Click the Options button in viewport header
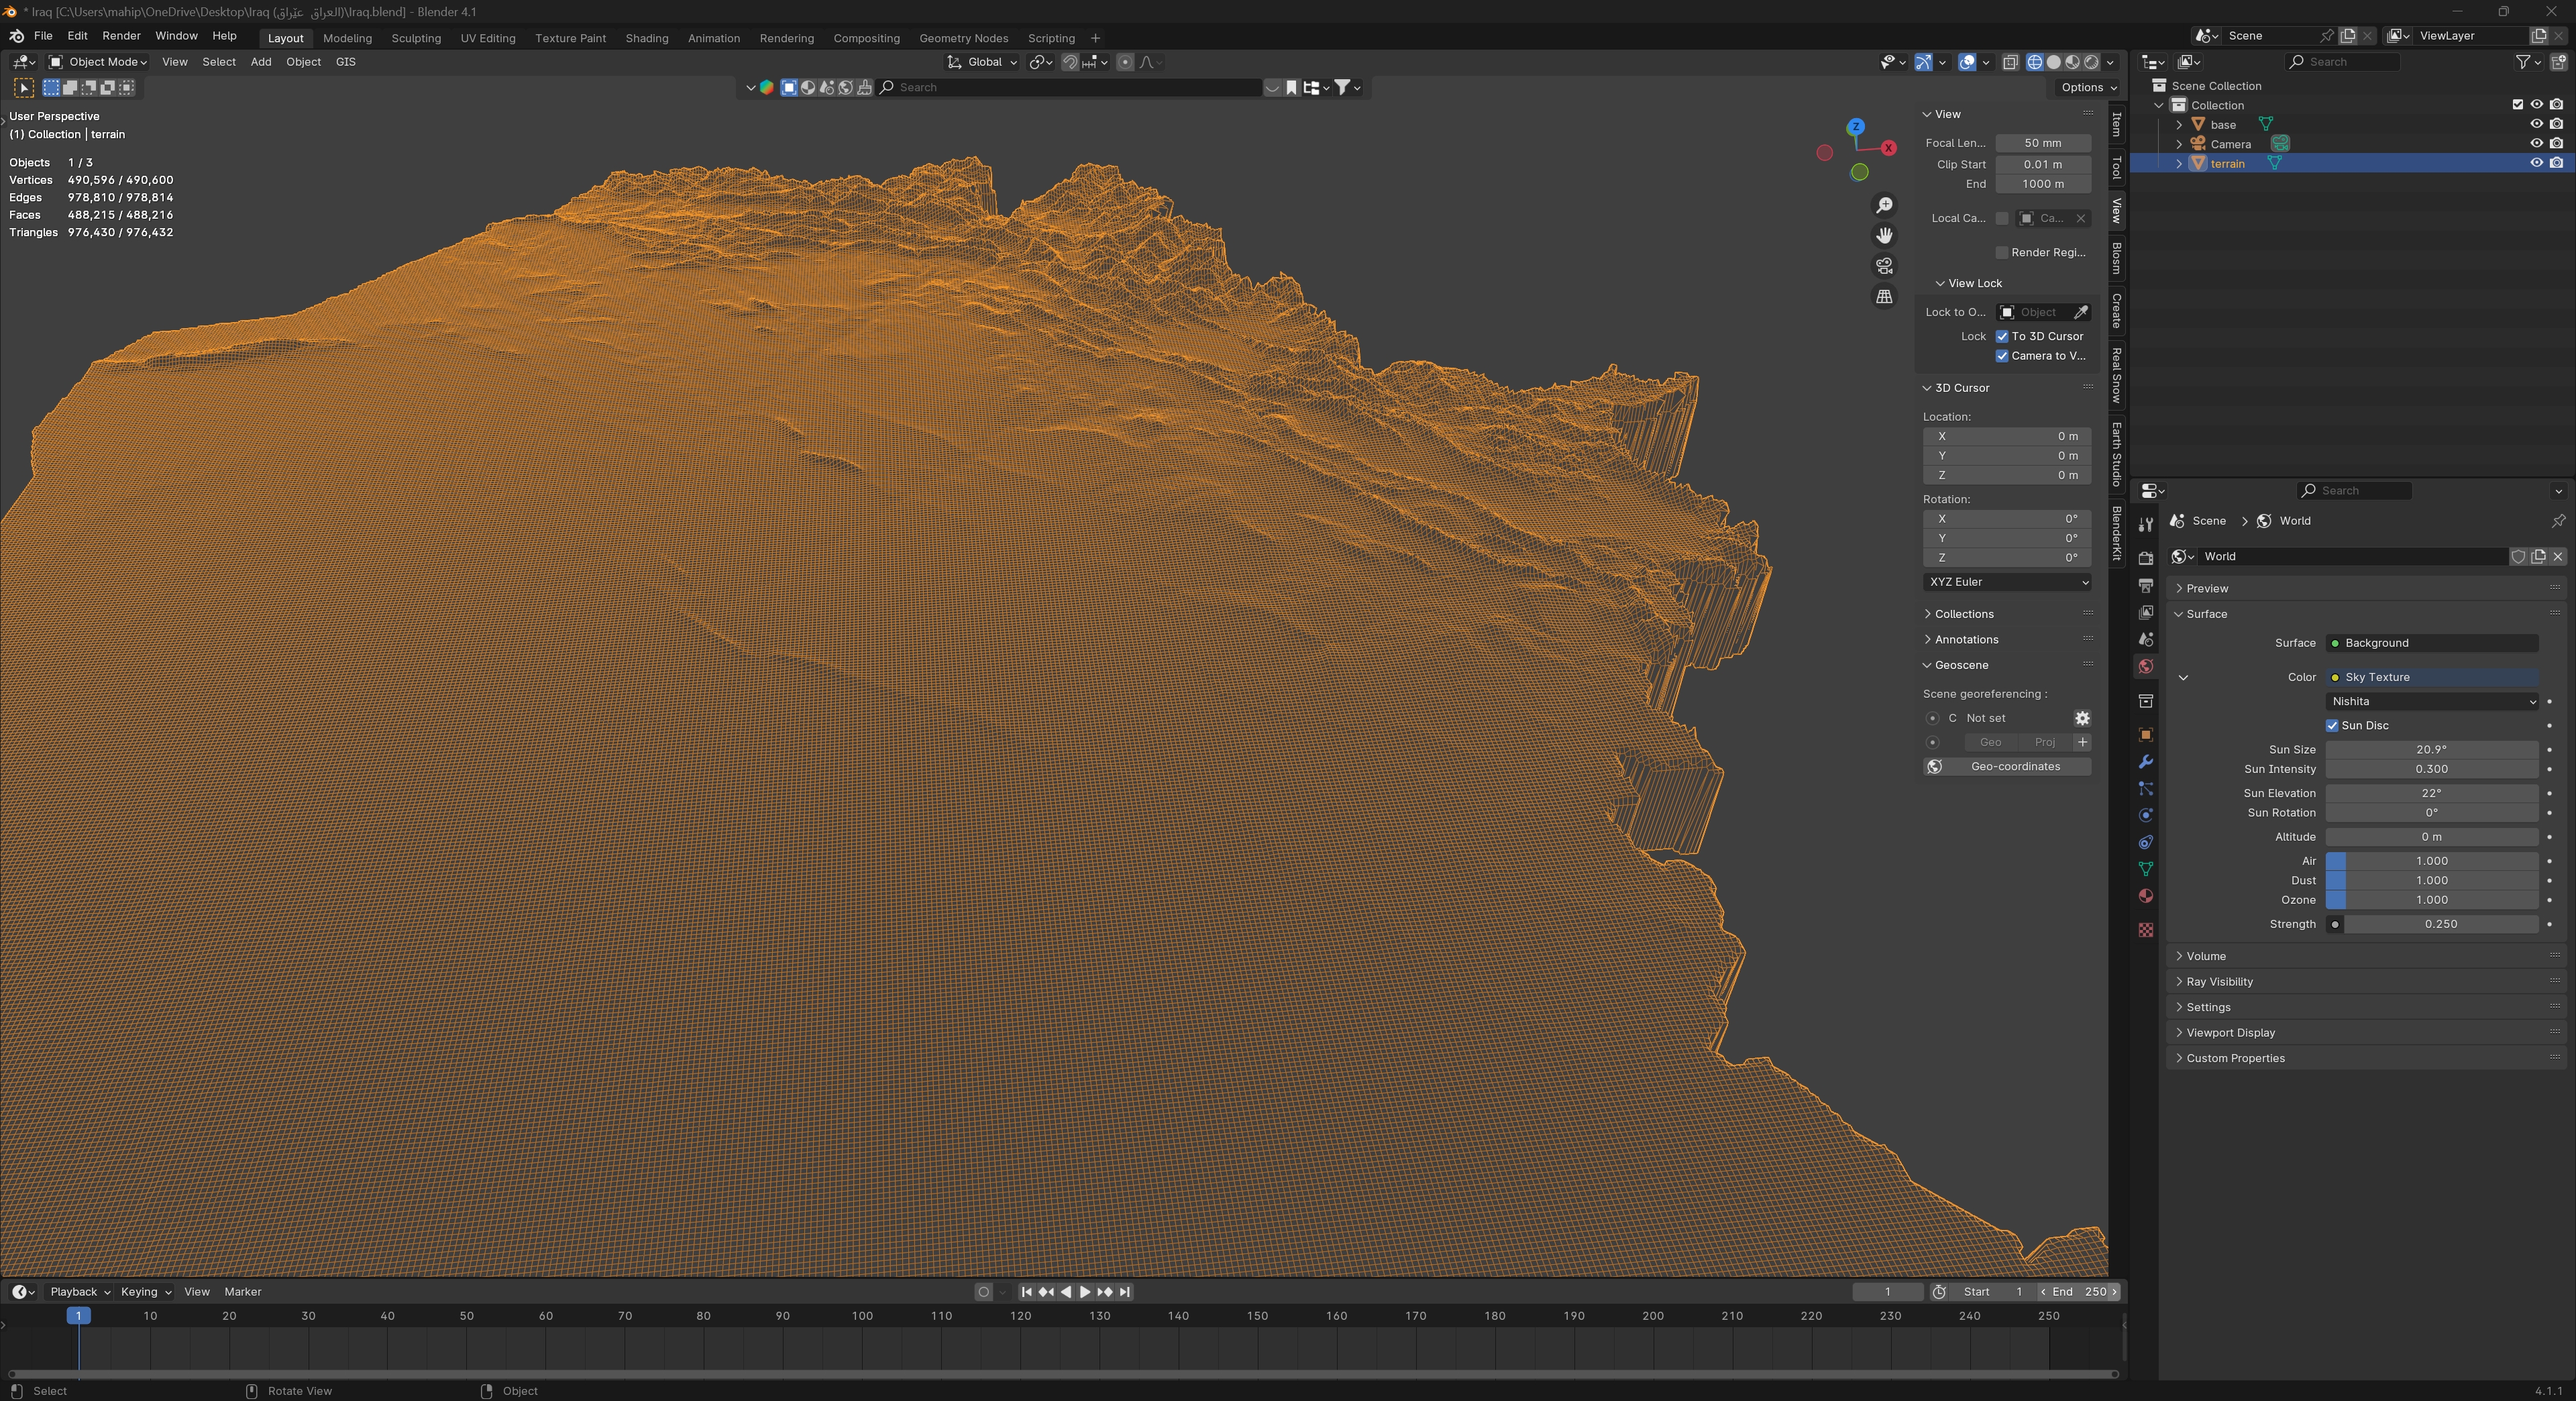This screenshot has height=1401, width=2576. (2087, 87)
